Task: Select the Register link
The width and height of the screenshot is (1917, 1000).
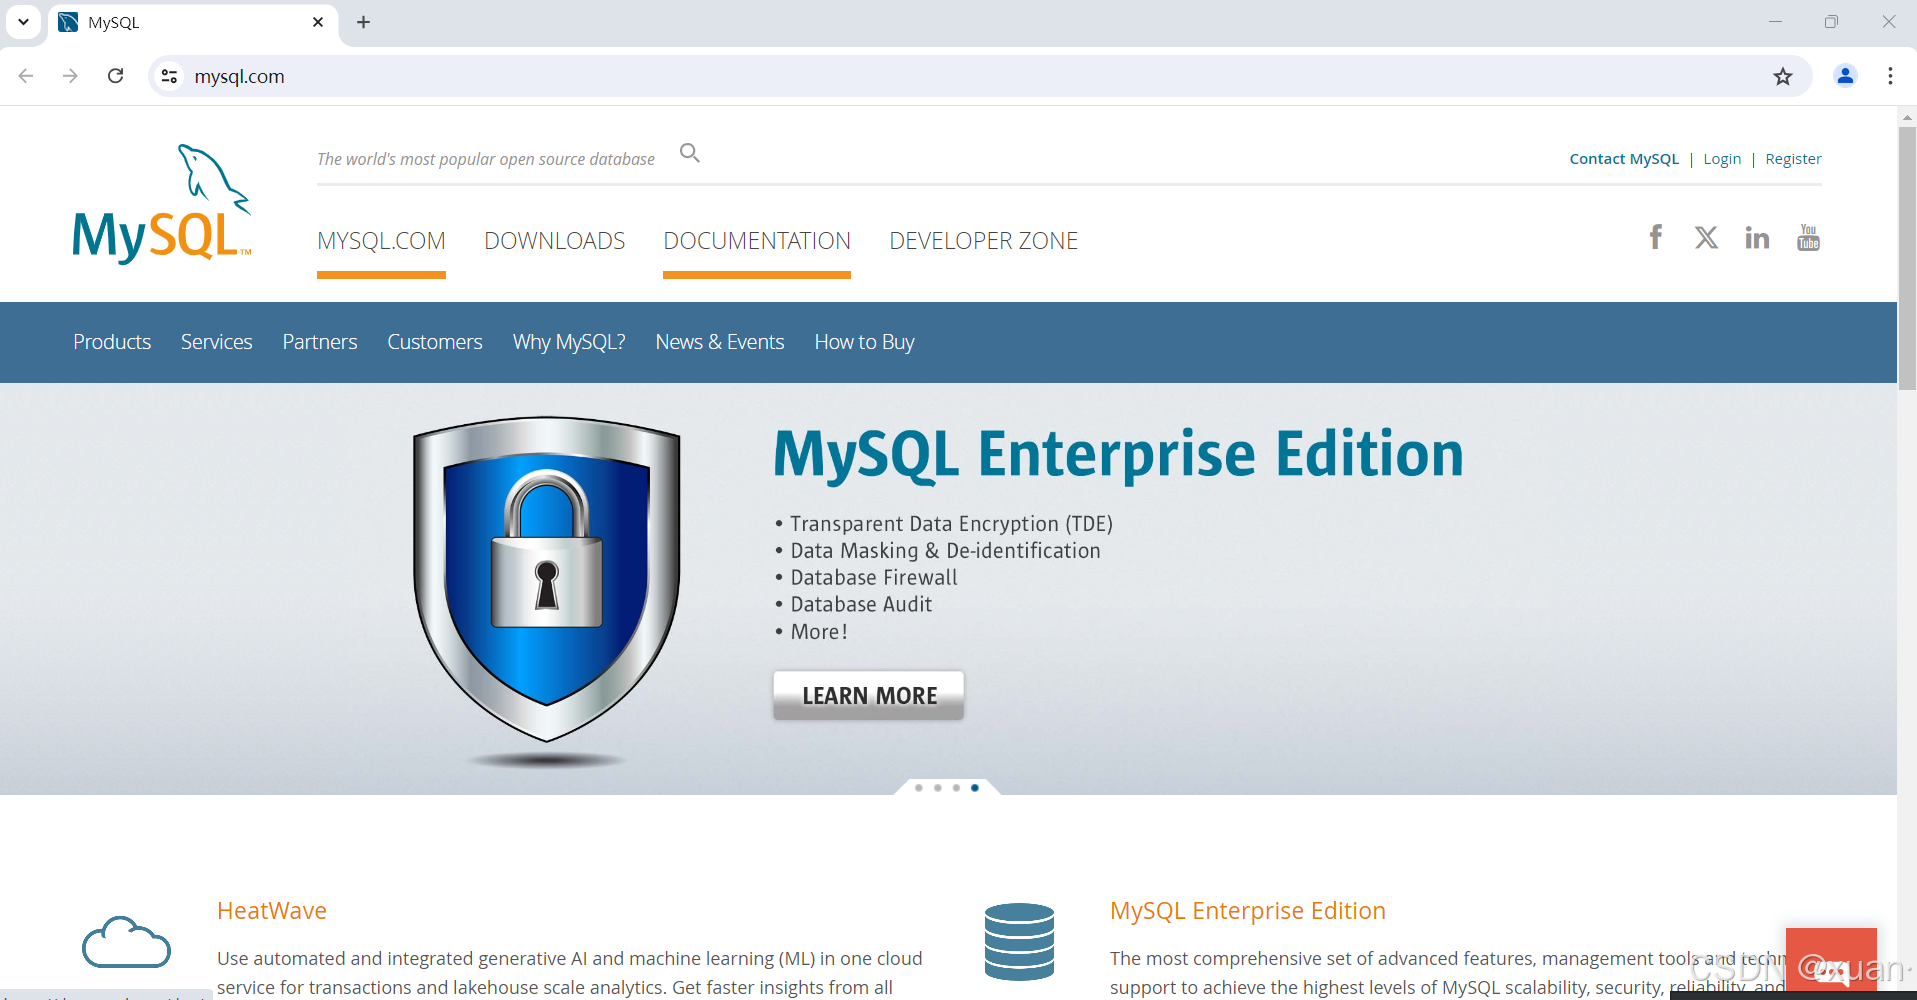Action: click(x=1792, y=158)
